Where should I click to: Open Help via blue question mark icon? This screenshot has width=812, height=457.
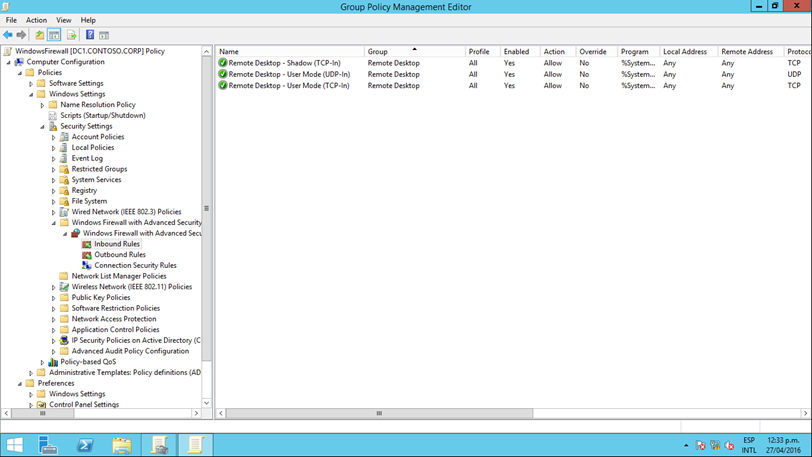click(90, 35)
